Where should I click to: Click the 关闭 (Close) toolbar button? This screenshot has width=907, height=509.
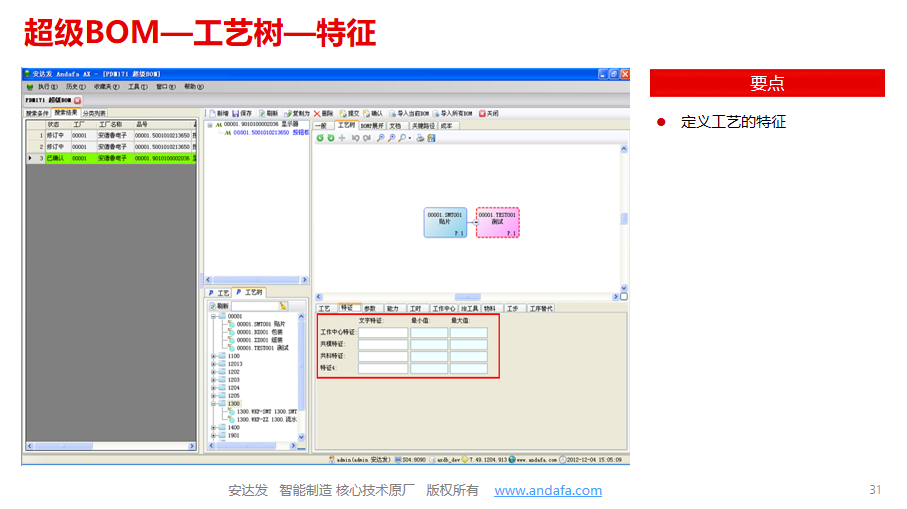pyautogui.click(x=490, y=114)
